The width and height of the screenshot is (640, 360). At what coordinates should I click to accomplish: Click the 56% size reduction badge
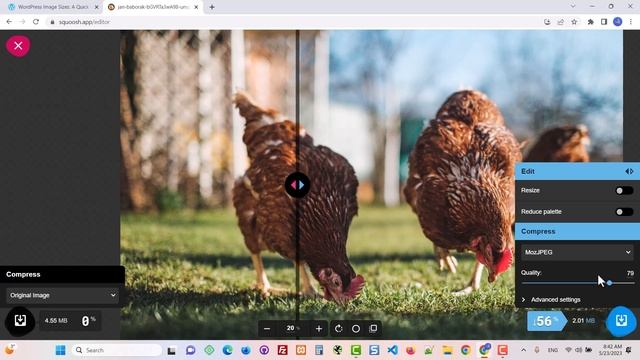pos(547,321)
